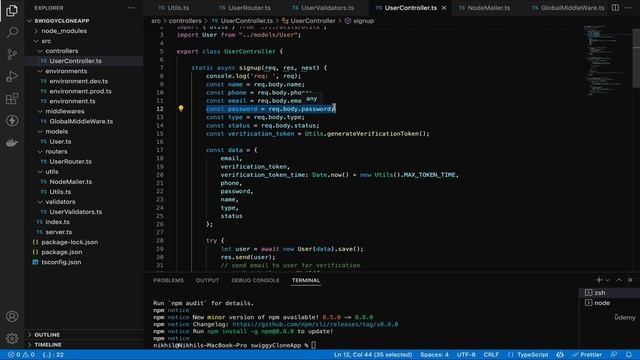Image resolution: width=640 pixels, height=360 pixels.
Task: Open tsconfig.json file
Action: (x=61, y=262)
